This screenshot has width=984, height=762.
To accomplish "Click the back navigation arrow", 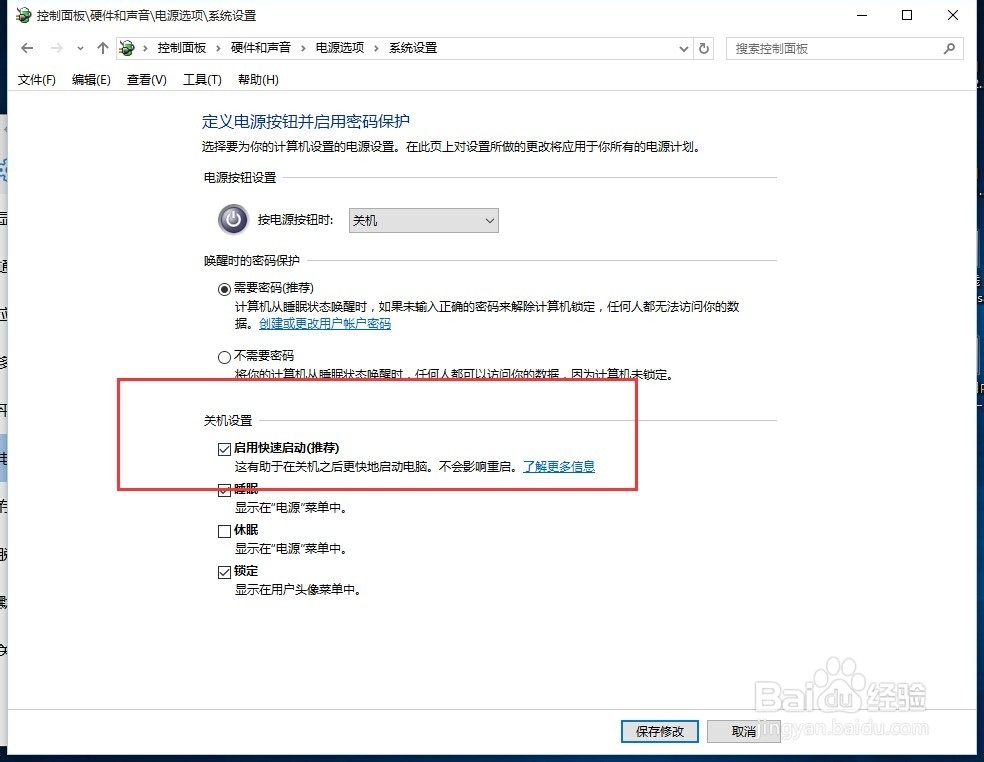I will coord(26,47).
